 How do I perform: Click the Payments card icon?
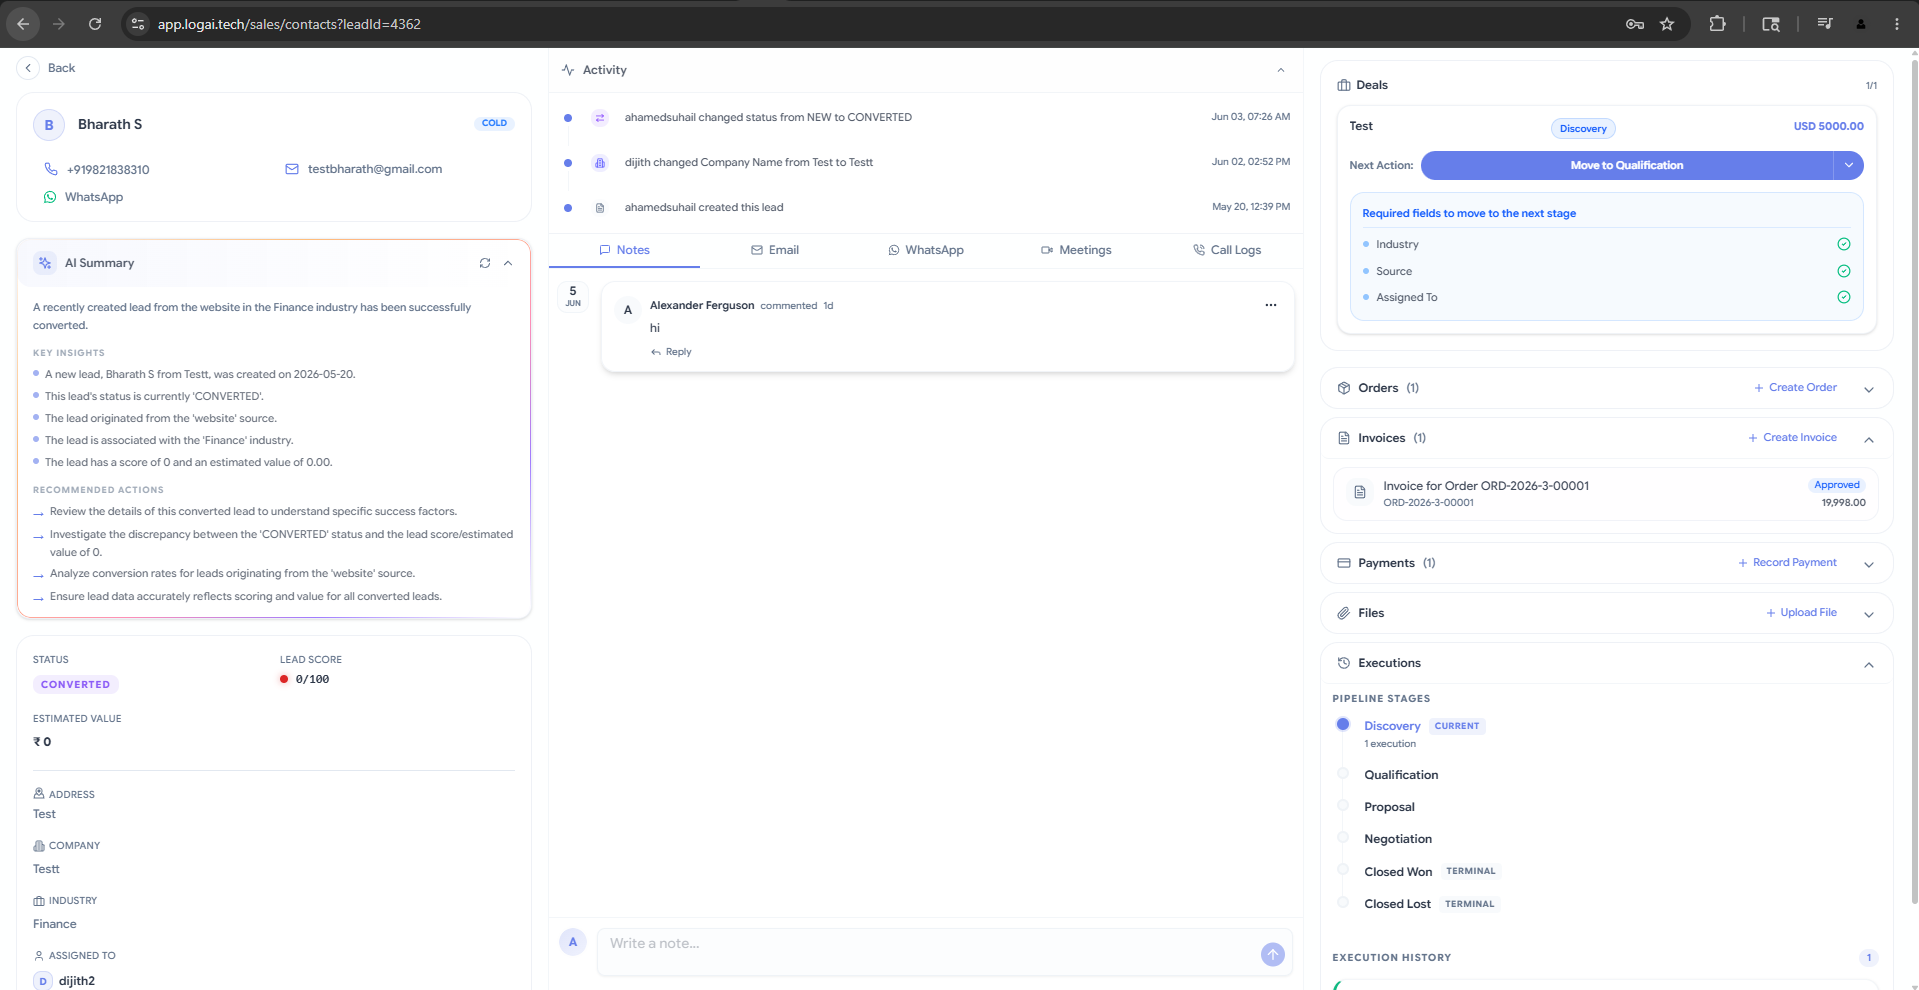tap(1344, 563)
